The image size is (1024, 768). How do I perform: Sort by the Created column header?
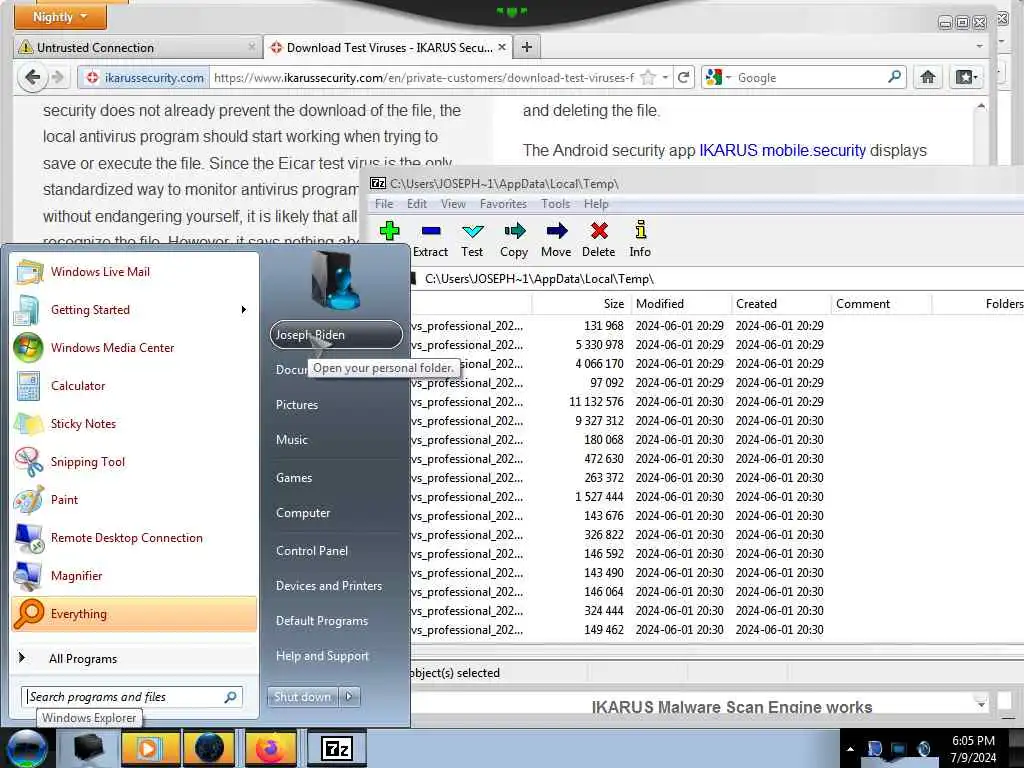[x=780, y=304]
